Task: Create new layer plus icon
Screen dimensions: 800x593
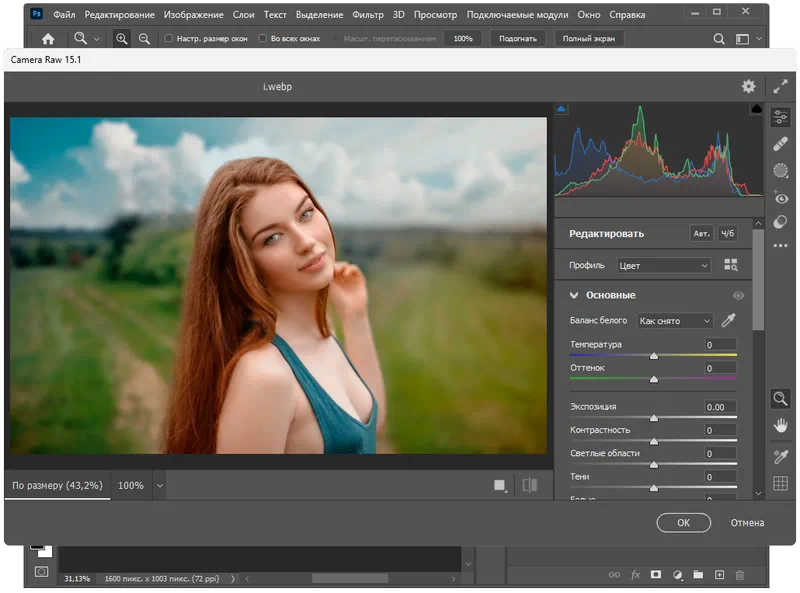Action: coord(719,575)
